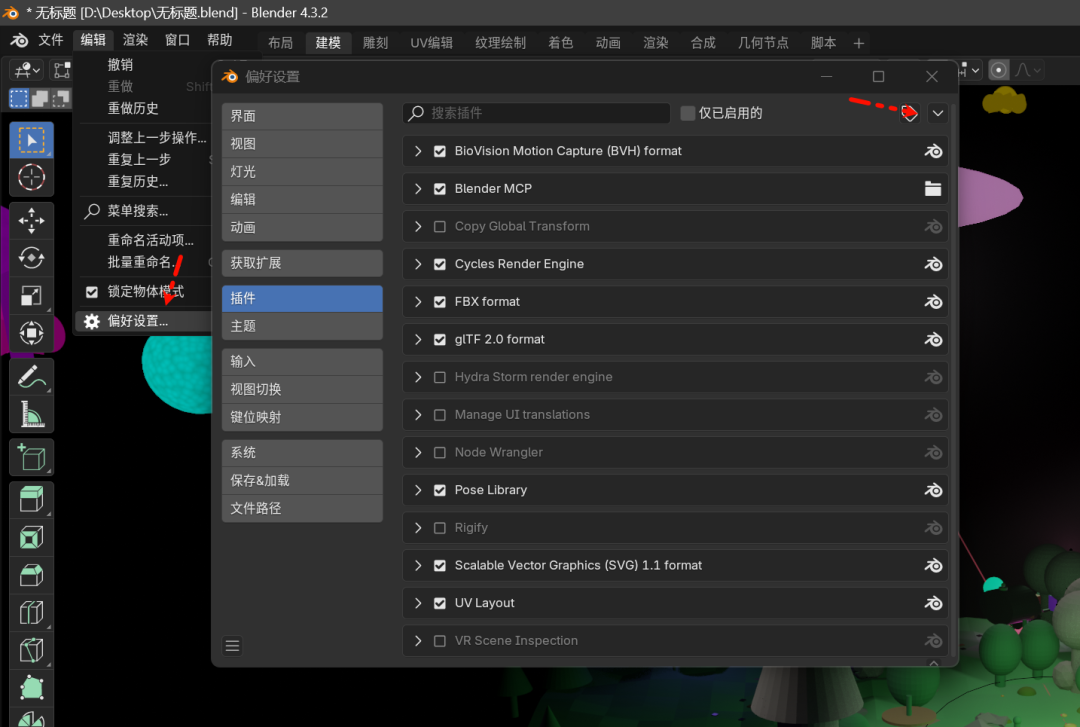The image size is (1080, 727).
Task: Expand the glTF 2.0 format add-on
Action: pos(419,339)
